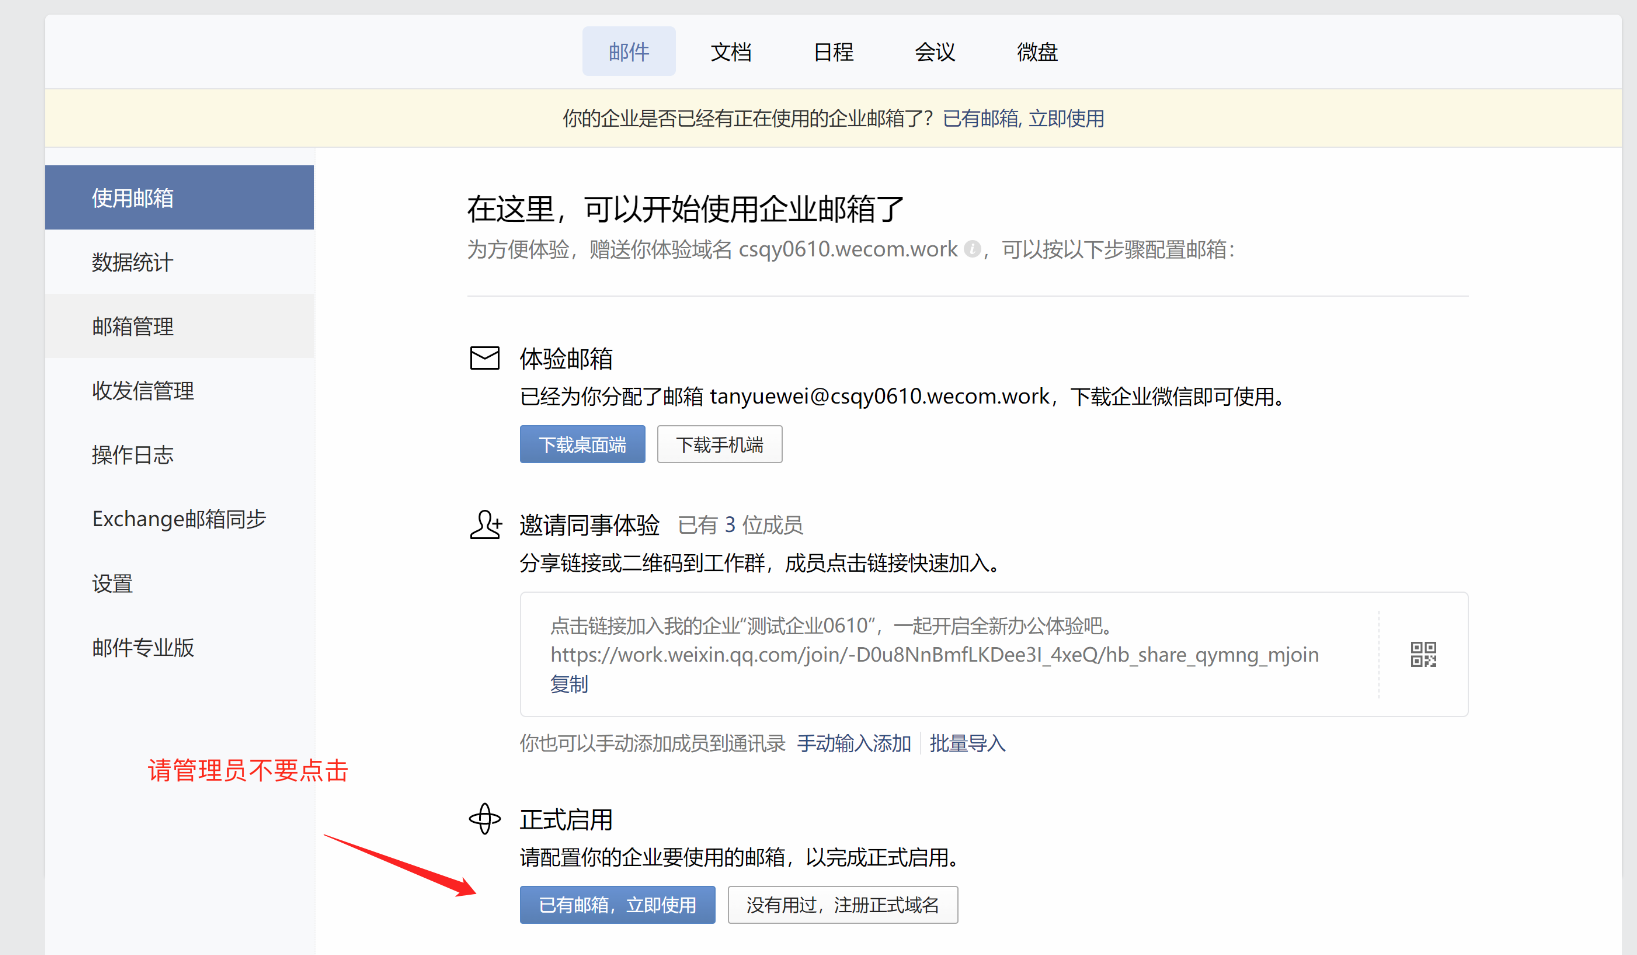Click the info icon beside trial domain
The width and height of the screenshot is (1637, 955).
point(972,249)
